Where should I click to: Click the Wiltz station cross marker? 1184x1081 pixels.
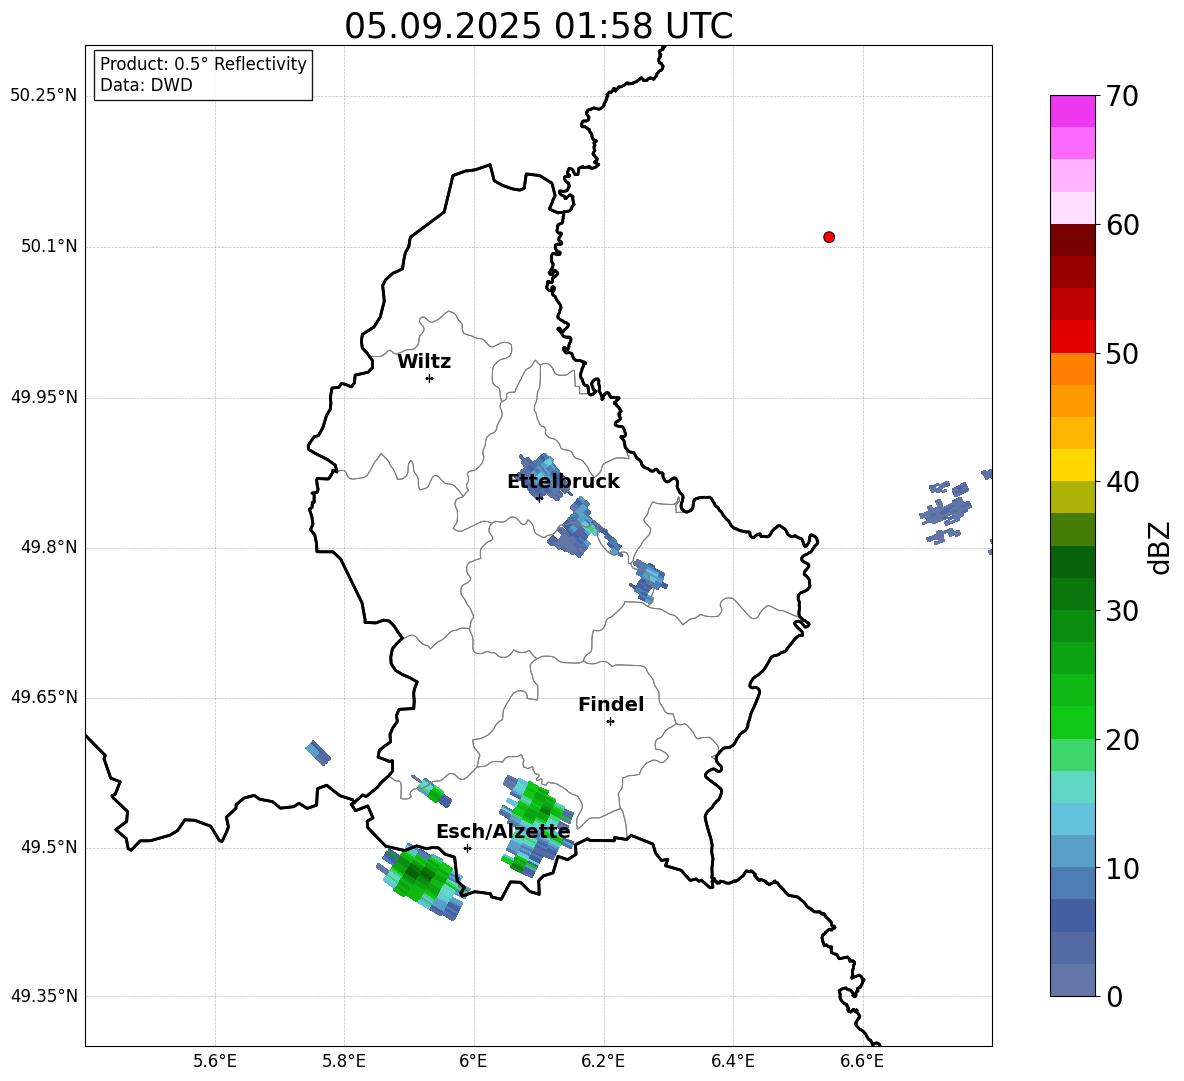[430, 378]
